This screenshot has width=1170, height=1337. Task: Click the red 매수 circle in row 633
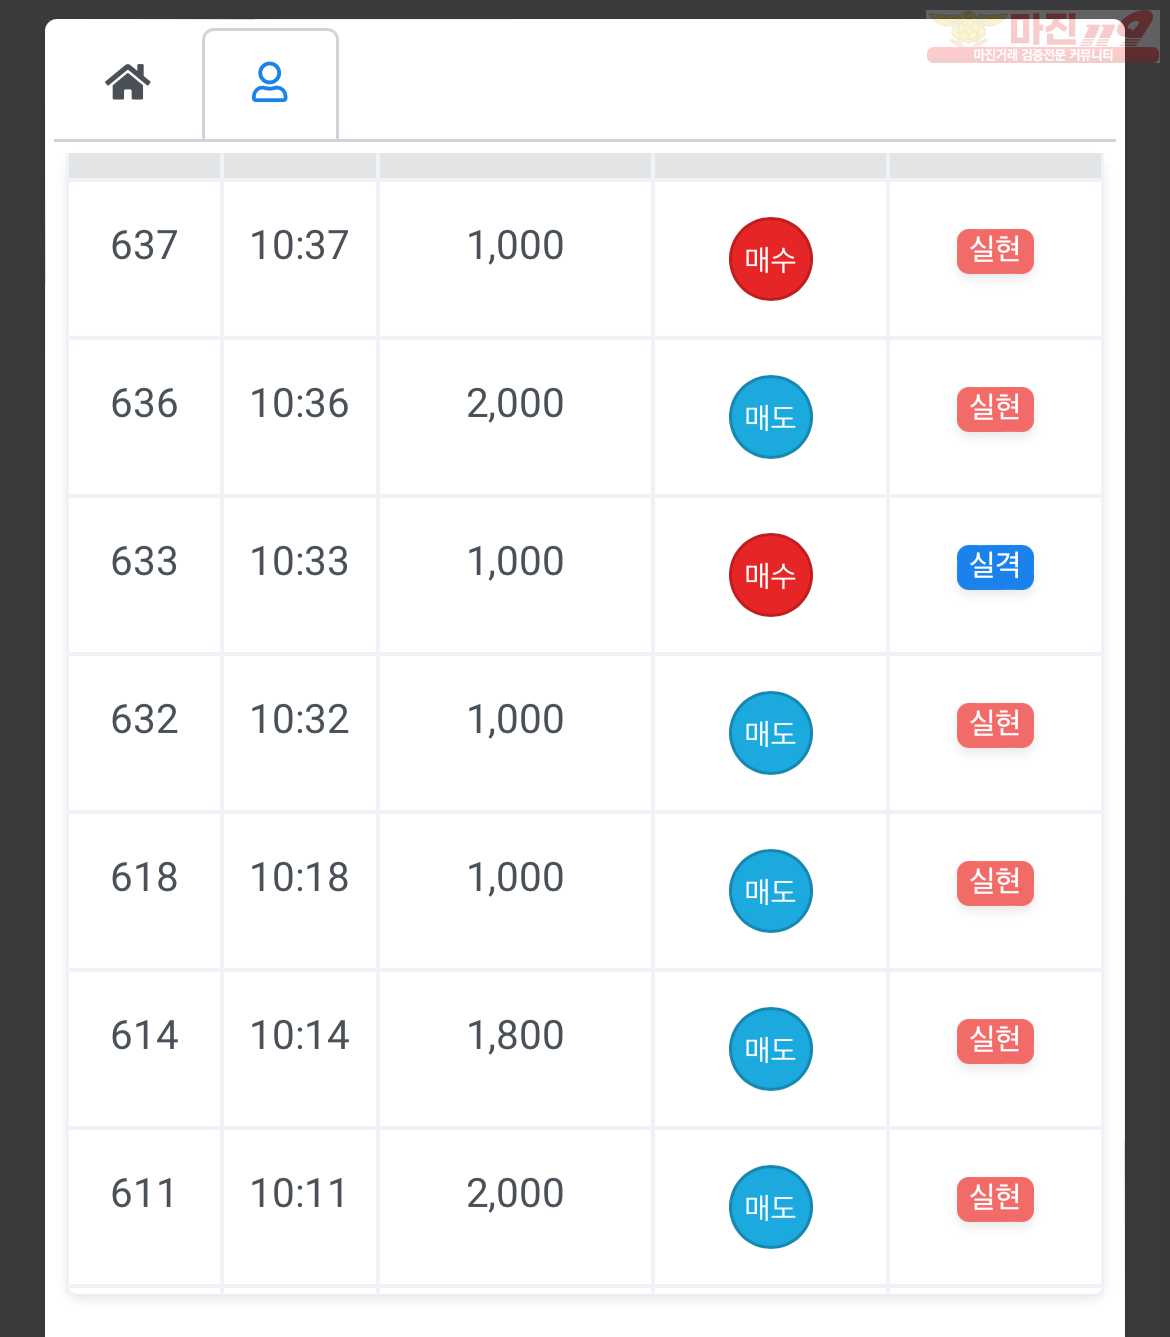coord(770,575)
